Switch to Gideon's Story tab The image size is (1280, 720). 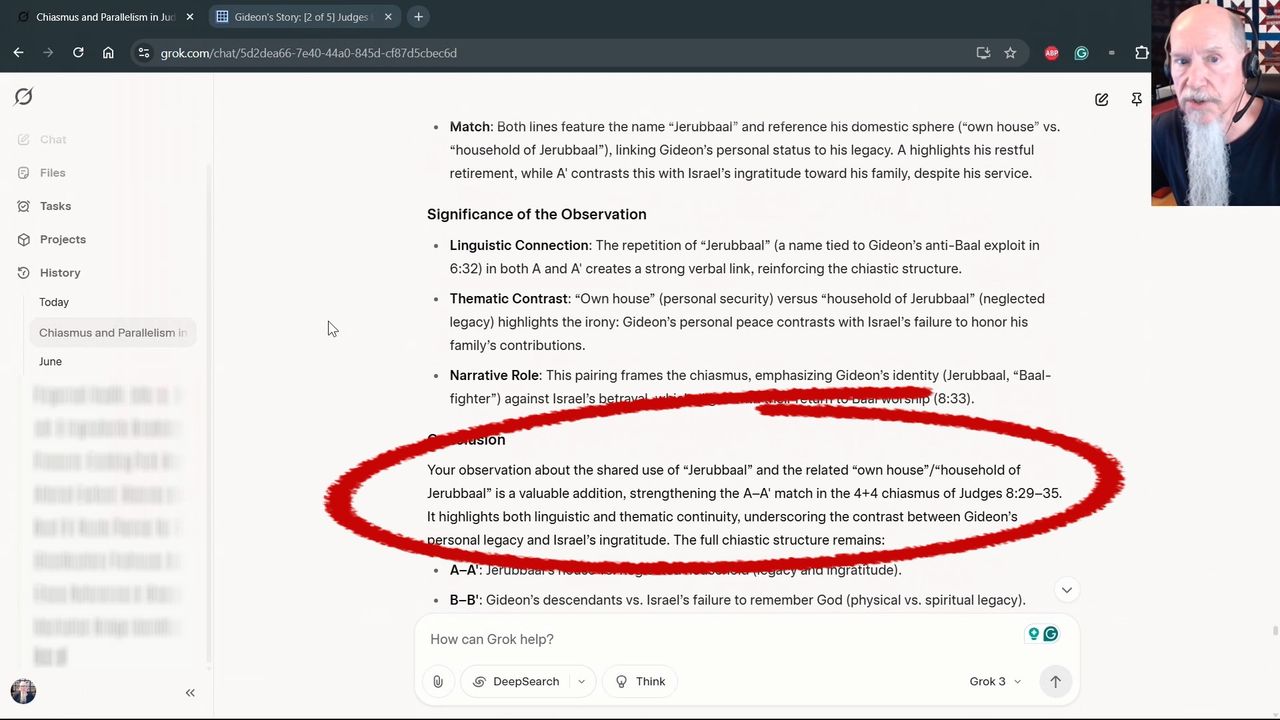point(298,17)
